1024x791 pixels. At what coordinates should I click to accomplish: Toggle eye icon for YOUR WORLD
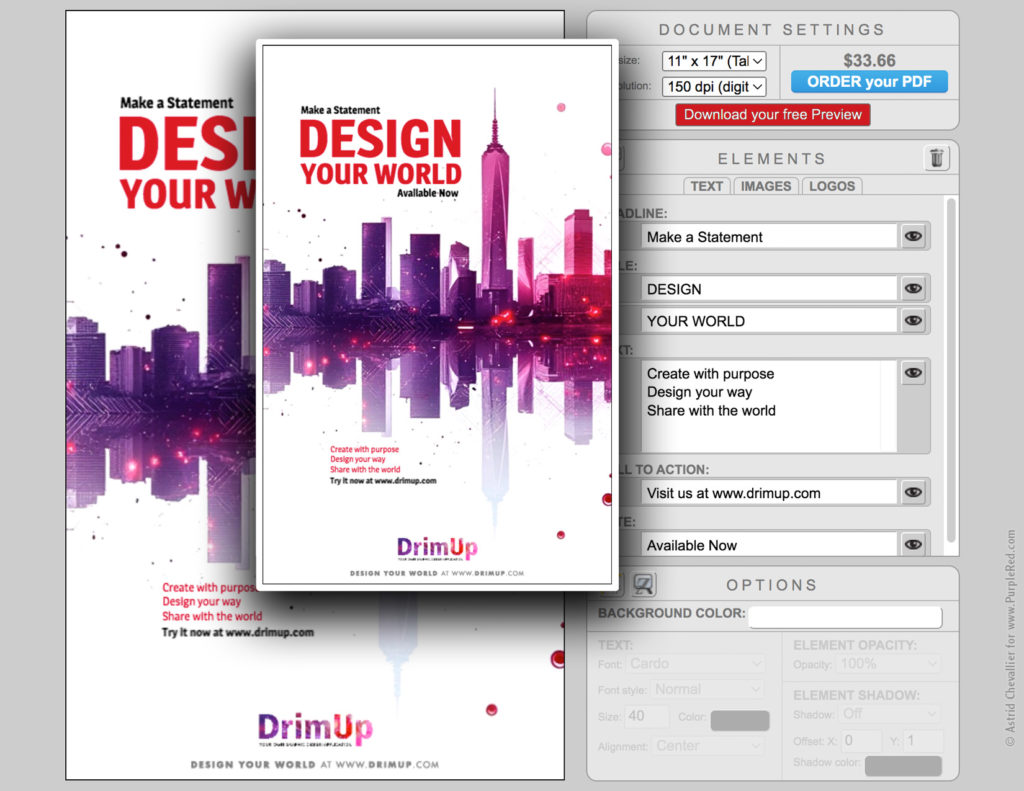(x=913, y=321)
